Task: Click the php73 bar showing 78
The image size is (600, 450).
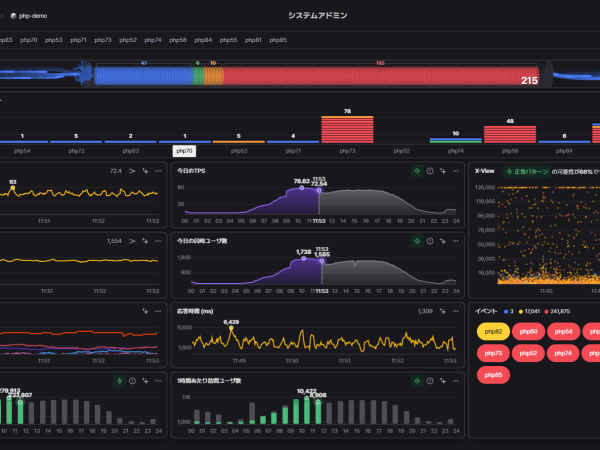Action: pos(347,129)
